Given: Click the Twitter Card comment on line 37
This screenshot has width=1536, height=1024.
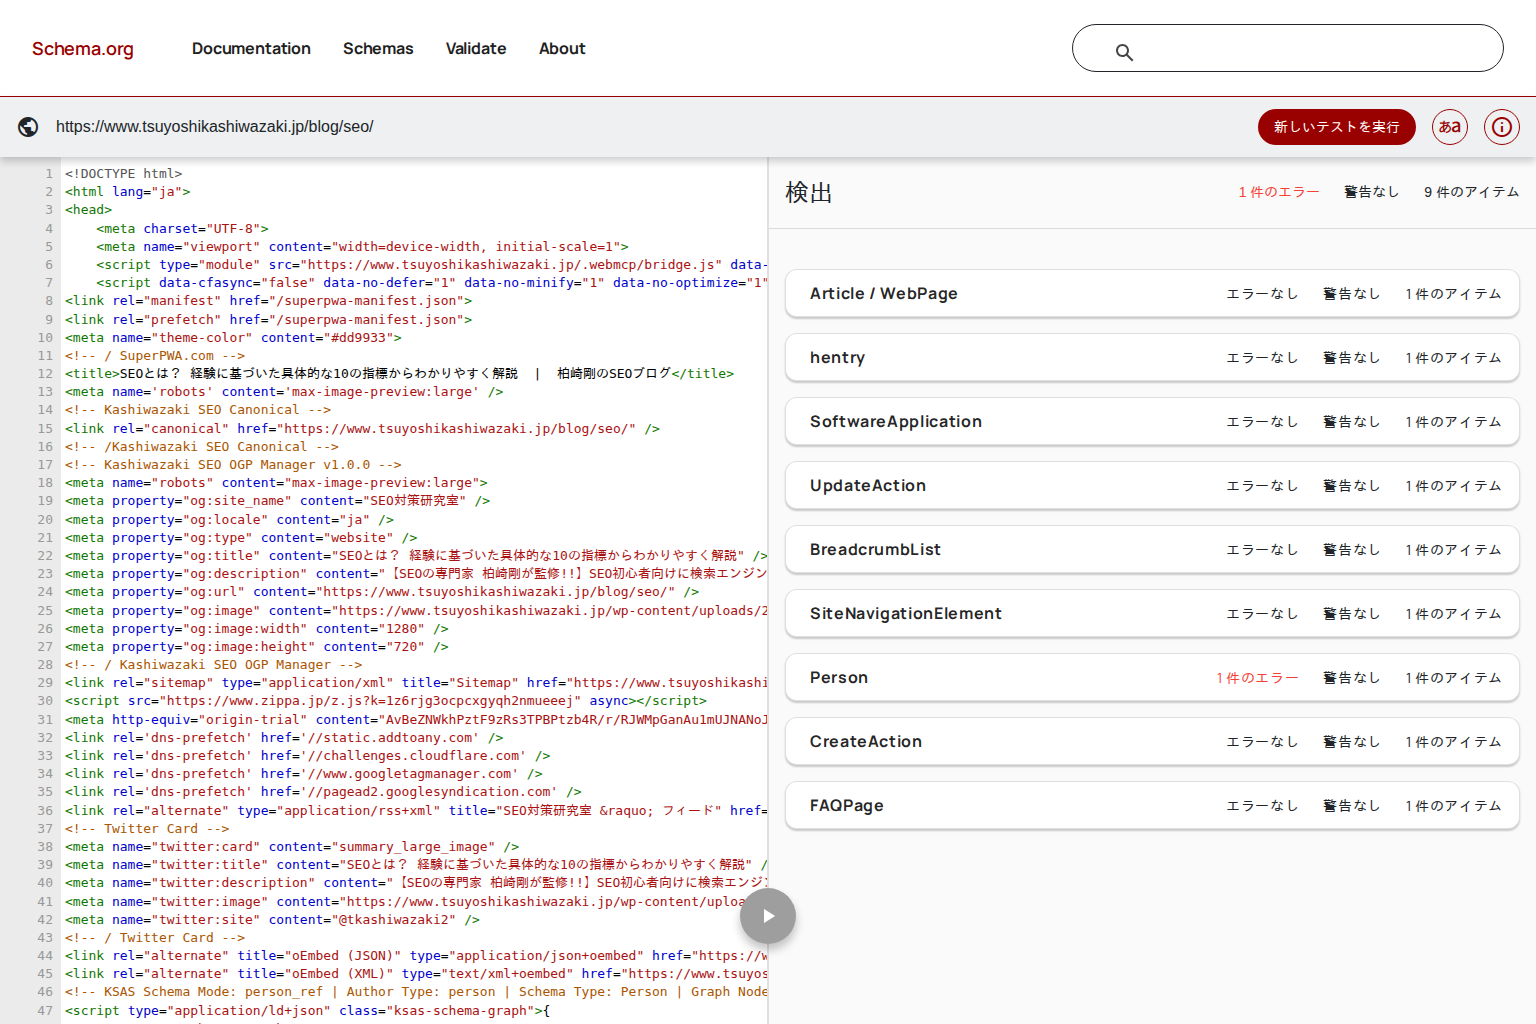Looking at the screenshot, I should 147,829.
